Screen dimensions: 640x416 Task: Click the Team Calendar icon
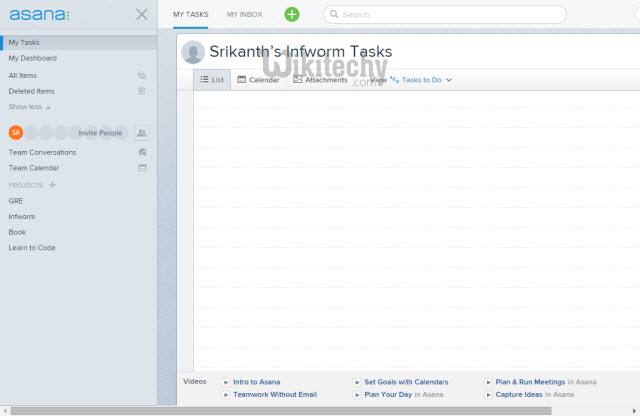tap(142, 168)
